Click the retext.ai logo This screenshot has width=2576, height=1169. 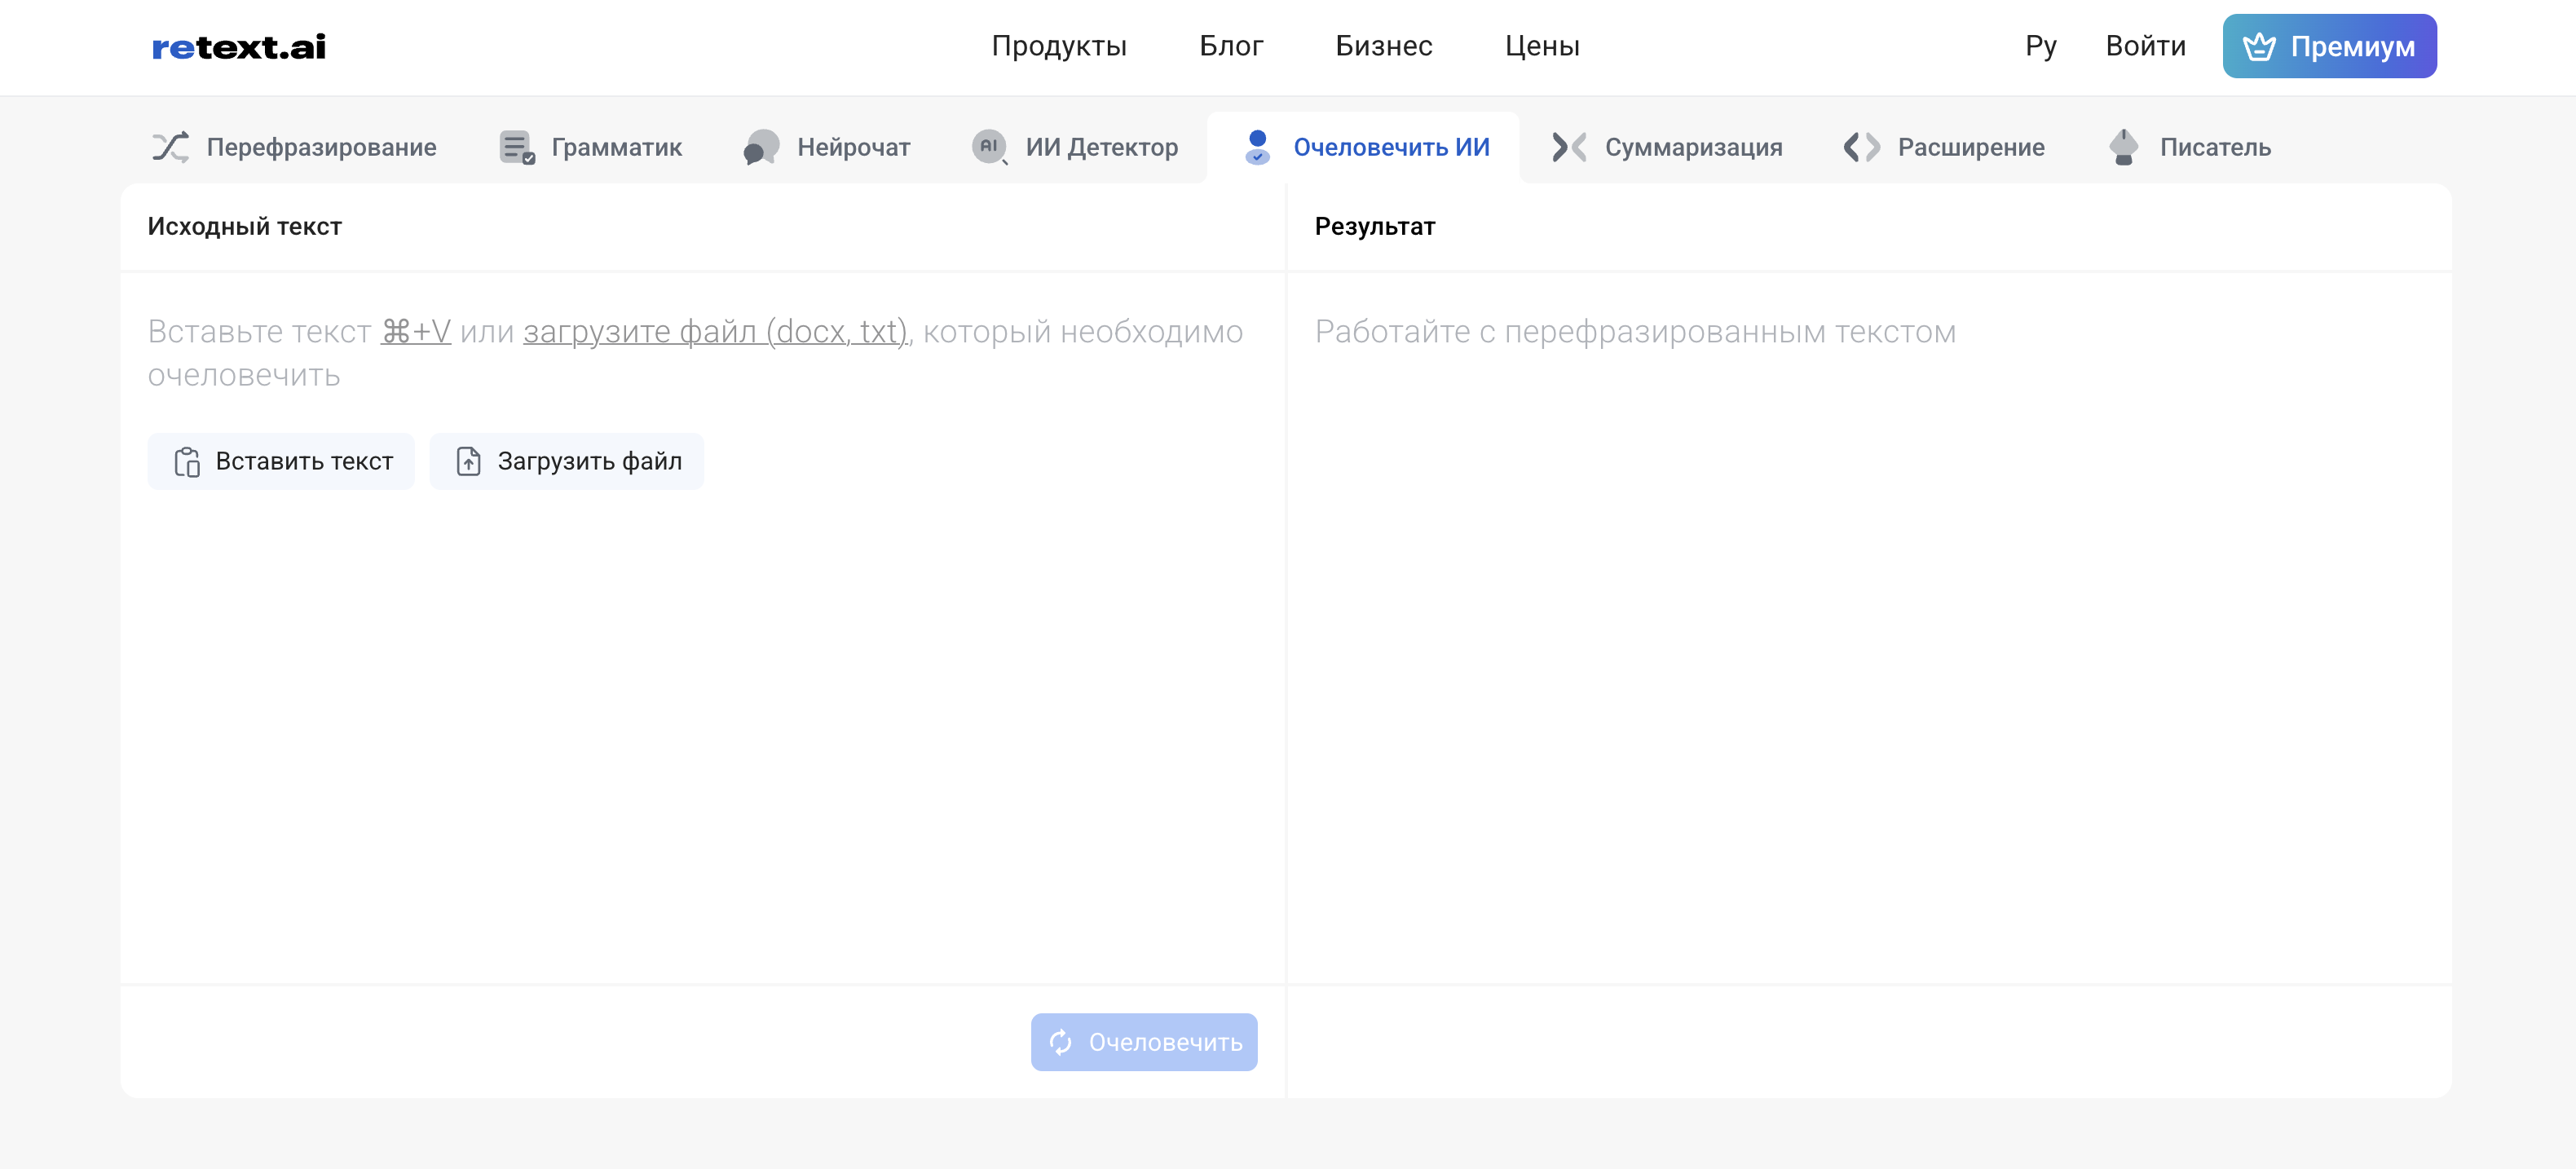click(239, 47)
